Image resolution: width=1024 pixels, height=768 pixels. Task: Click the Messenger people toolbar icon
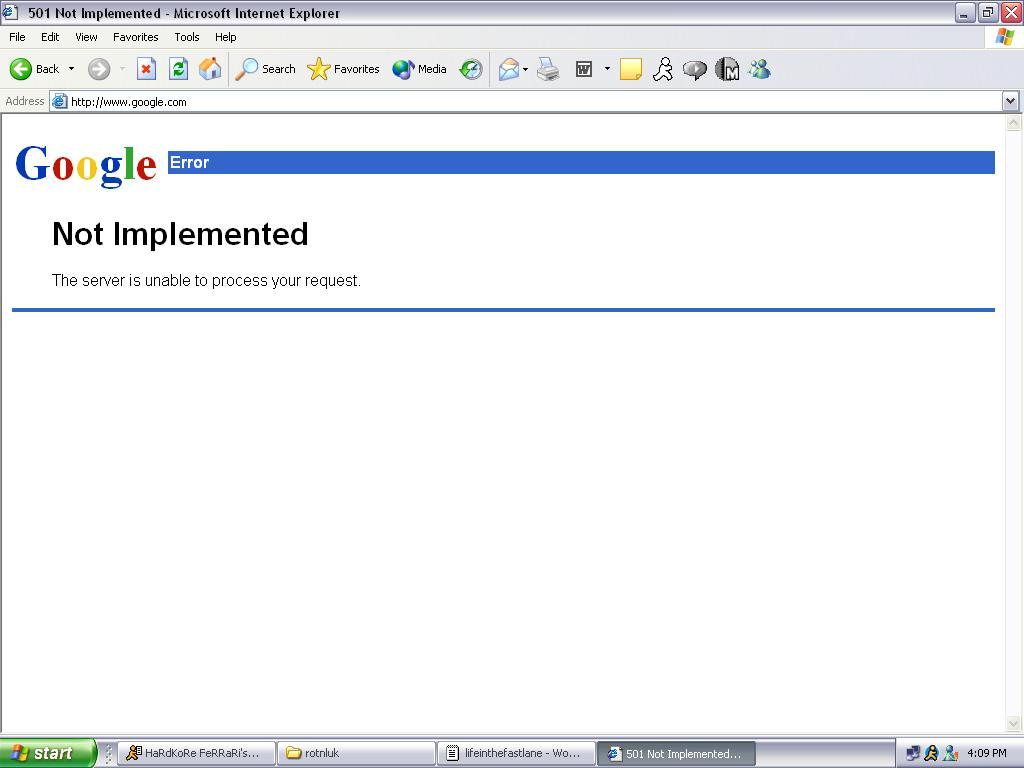760,69
